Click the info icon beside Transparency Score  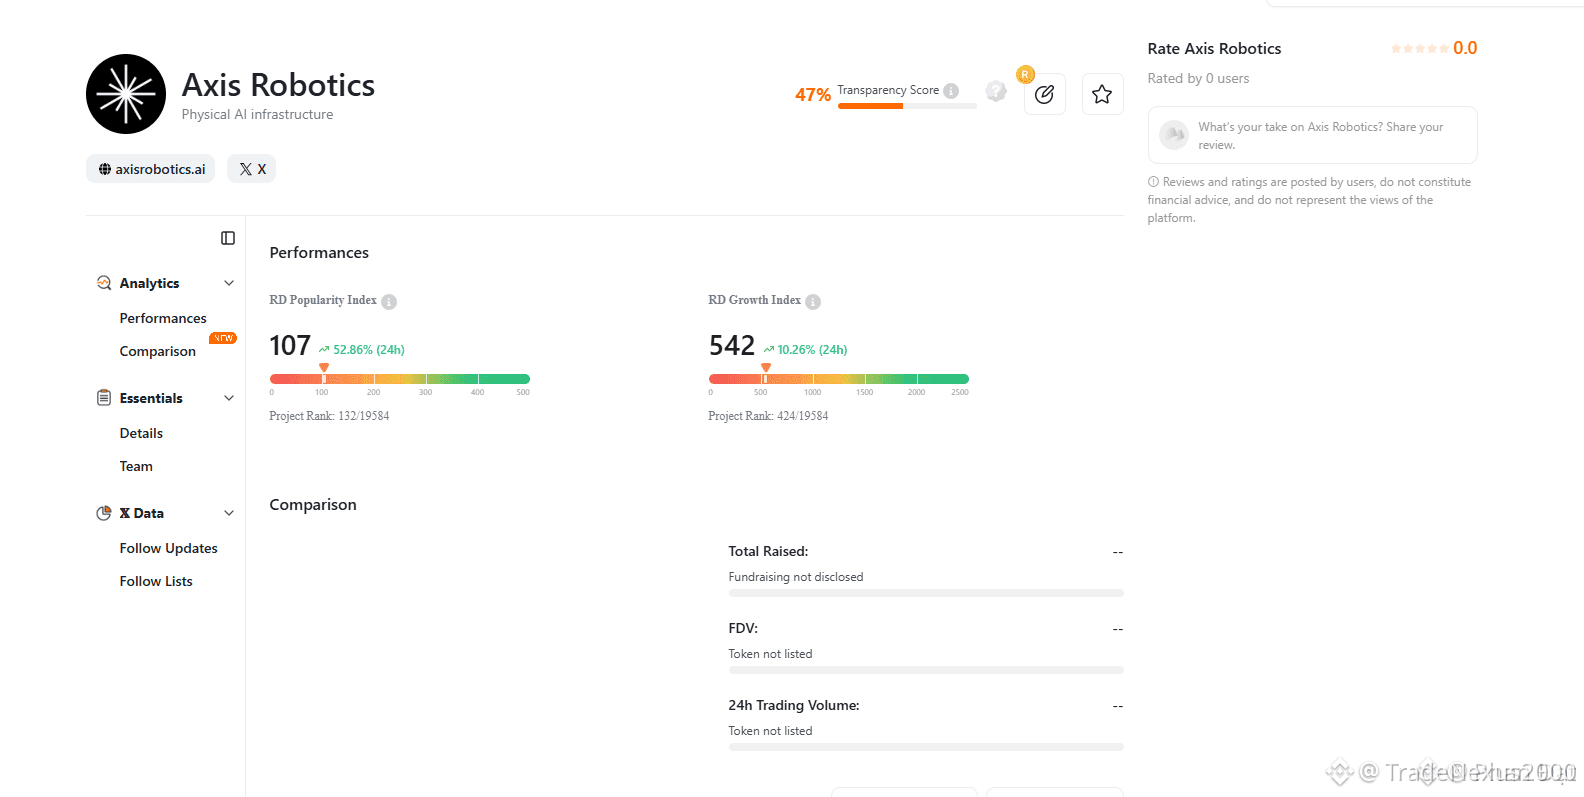[x=951, y=91]
